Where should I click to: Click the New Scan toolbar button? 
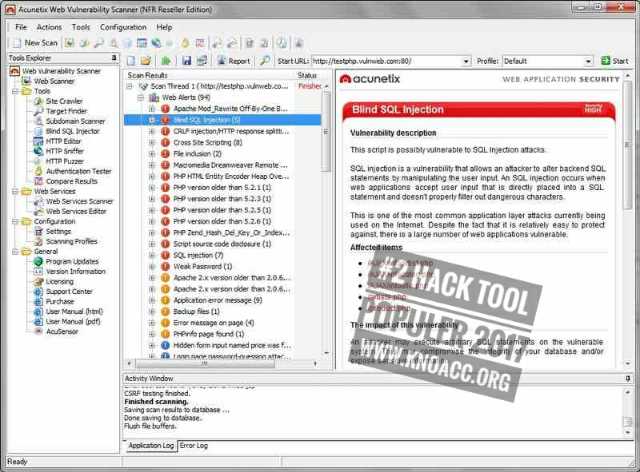coord(35,43)
